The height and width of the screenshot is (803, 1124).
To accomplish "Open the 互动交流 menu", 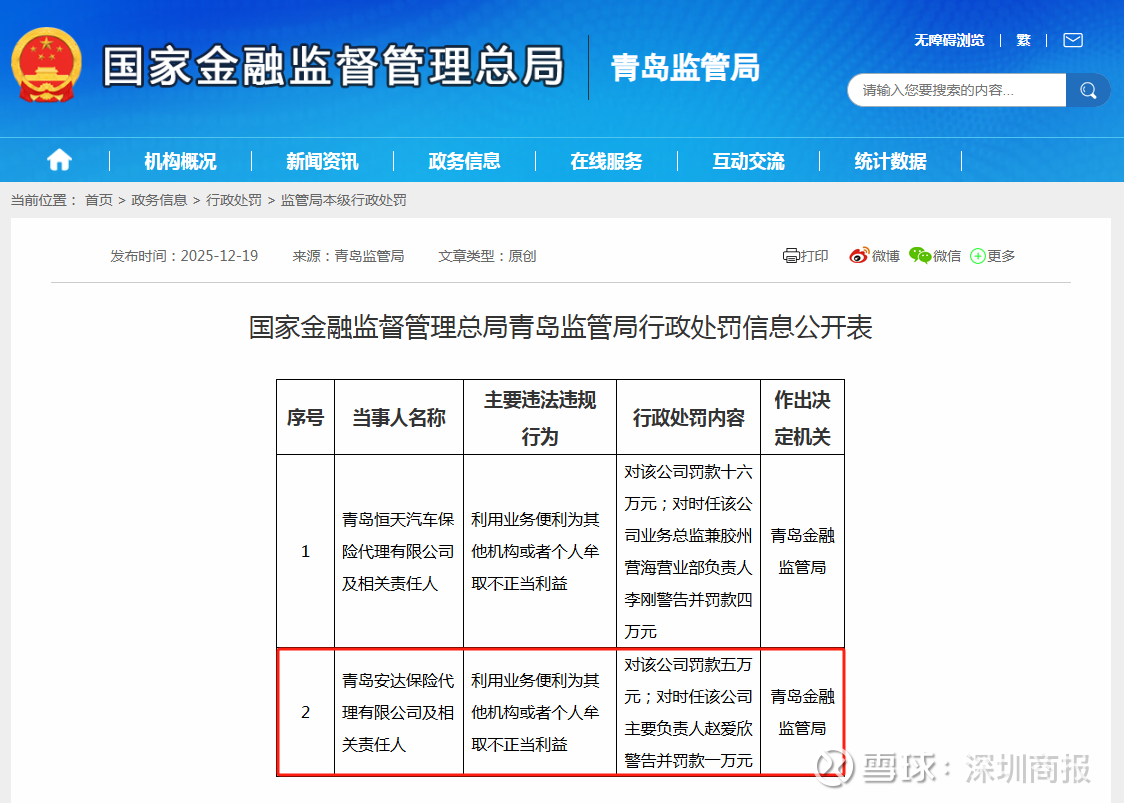I will [x=748, y=161].
